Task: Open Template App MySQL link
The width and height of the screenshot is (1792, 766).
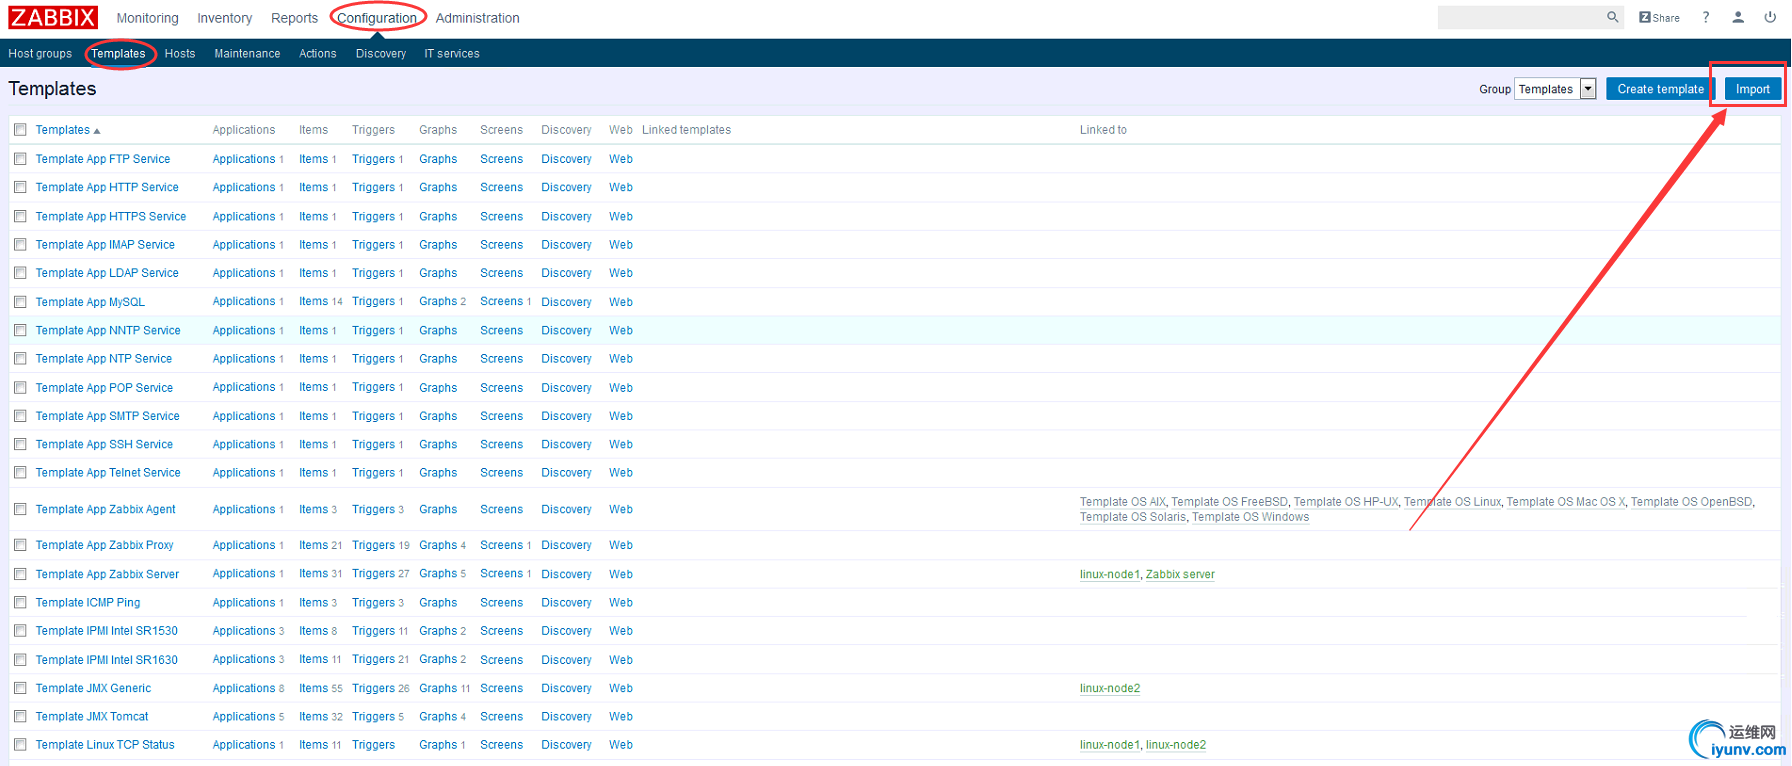Action: pos(90,302)
